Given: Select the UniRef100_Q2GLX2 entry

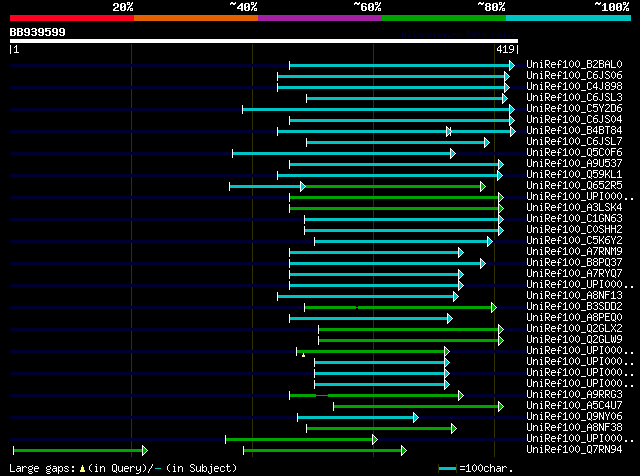Looking at the screenshot, I should tap(574, 329).
